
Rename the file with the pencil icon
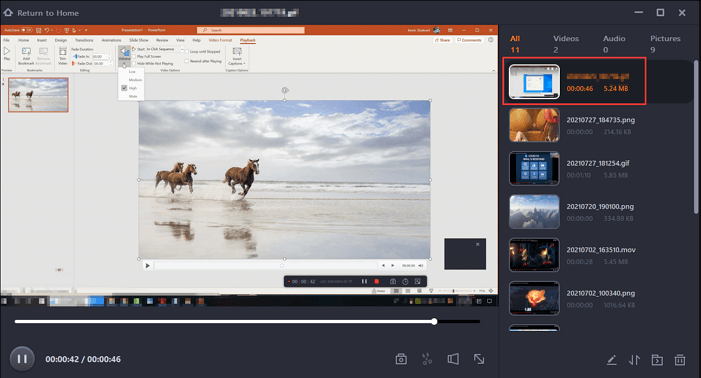(611, 360)
